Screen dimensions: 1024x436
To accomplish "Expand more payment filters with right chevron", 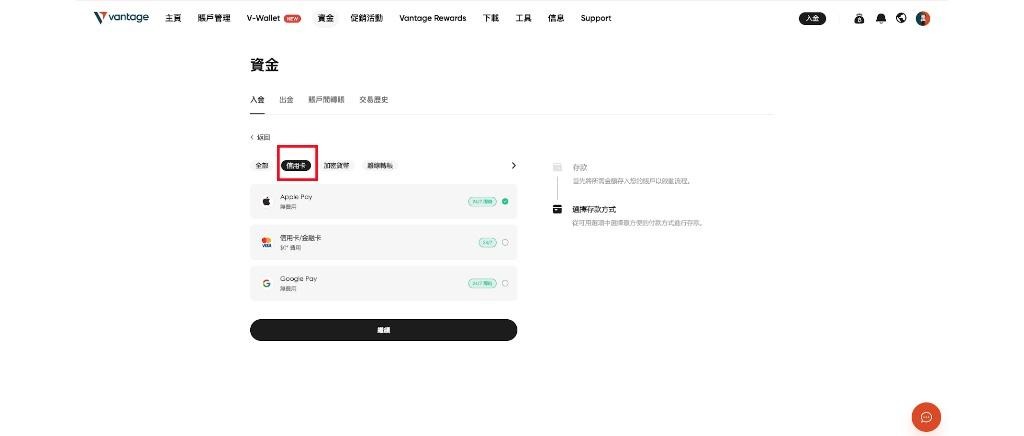I will coord(513,166).
